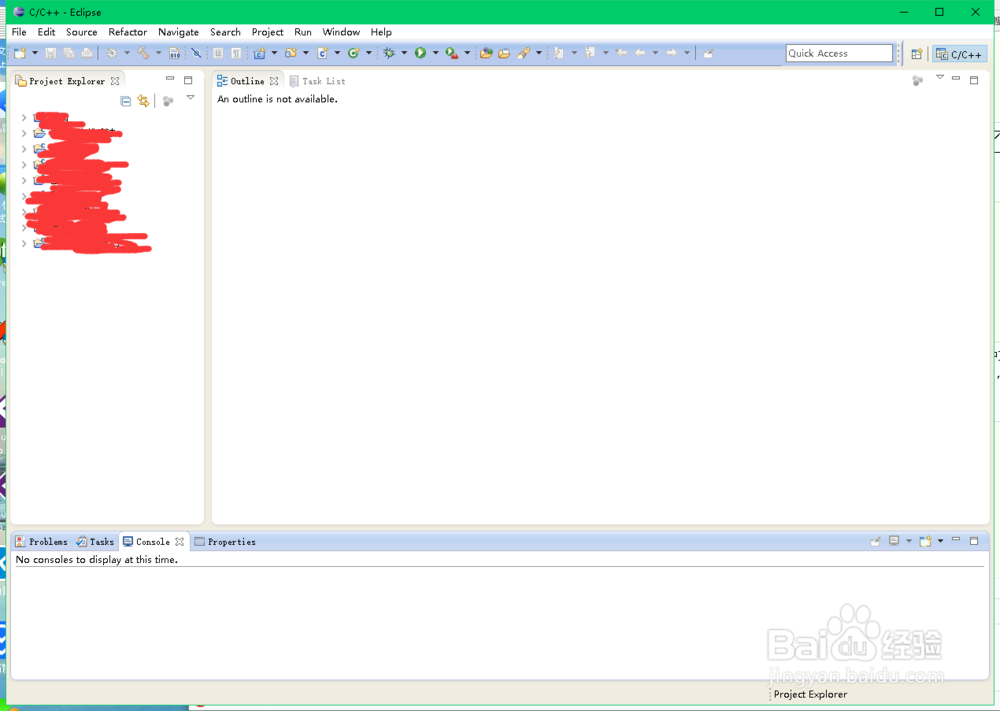Click the Search flashlight icon
Screen dimensions: 1000x711
tap(524, 54)
